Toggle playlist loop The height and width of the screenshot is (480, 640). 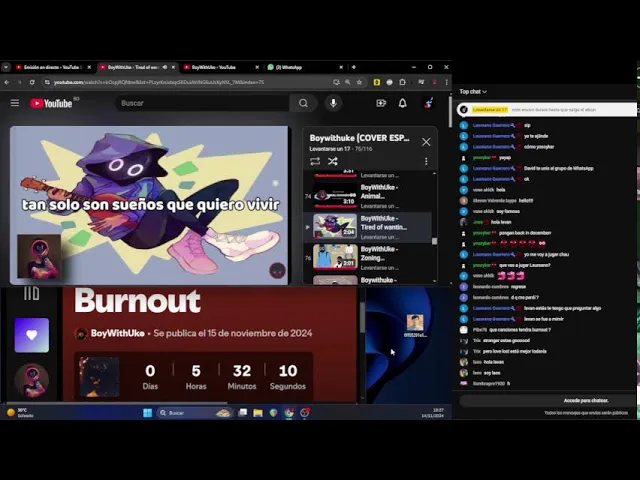[x=315, y=161]
